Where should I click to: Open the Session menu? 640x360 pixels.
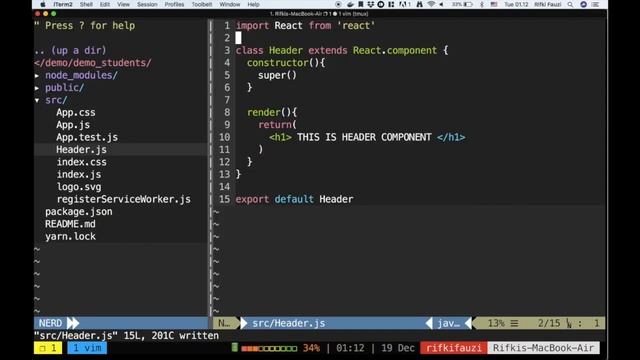coord(147,4)
